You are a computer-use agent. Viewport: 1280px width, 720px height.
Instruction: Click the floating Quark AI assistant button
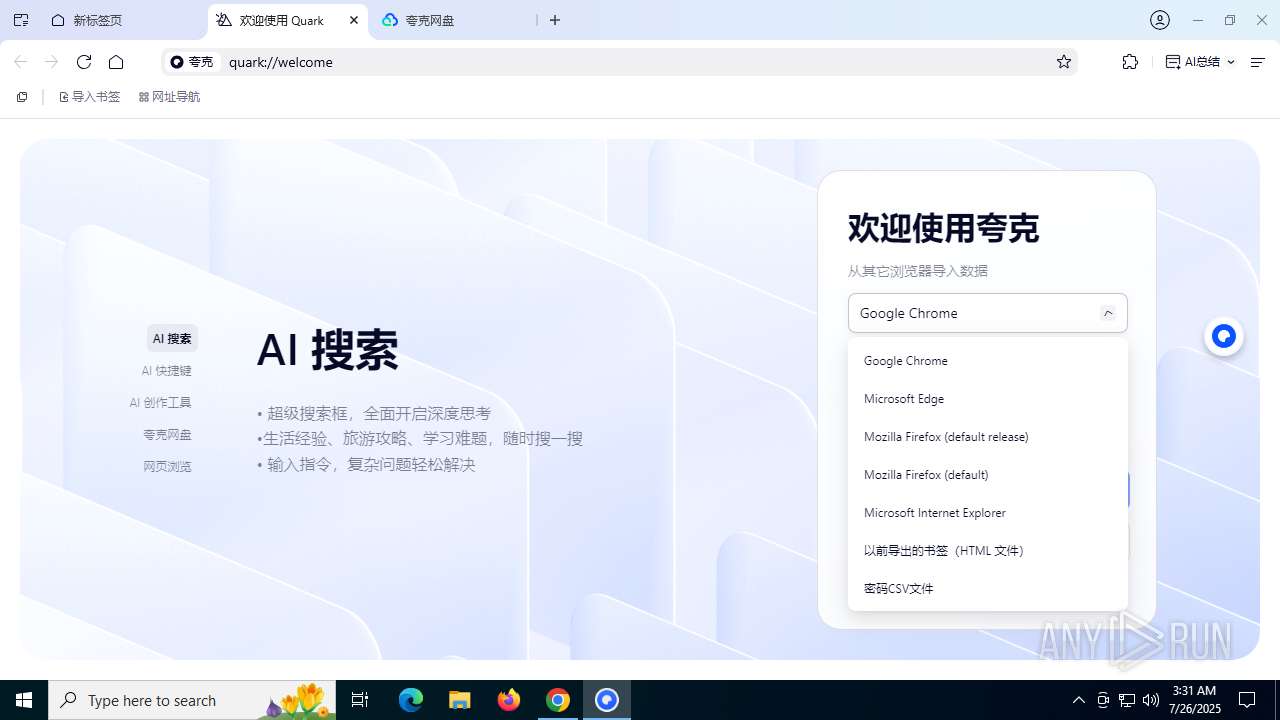(x=1224, y=336)
